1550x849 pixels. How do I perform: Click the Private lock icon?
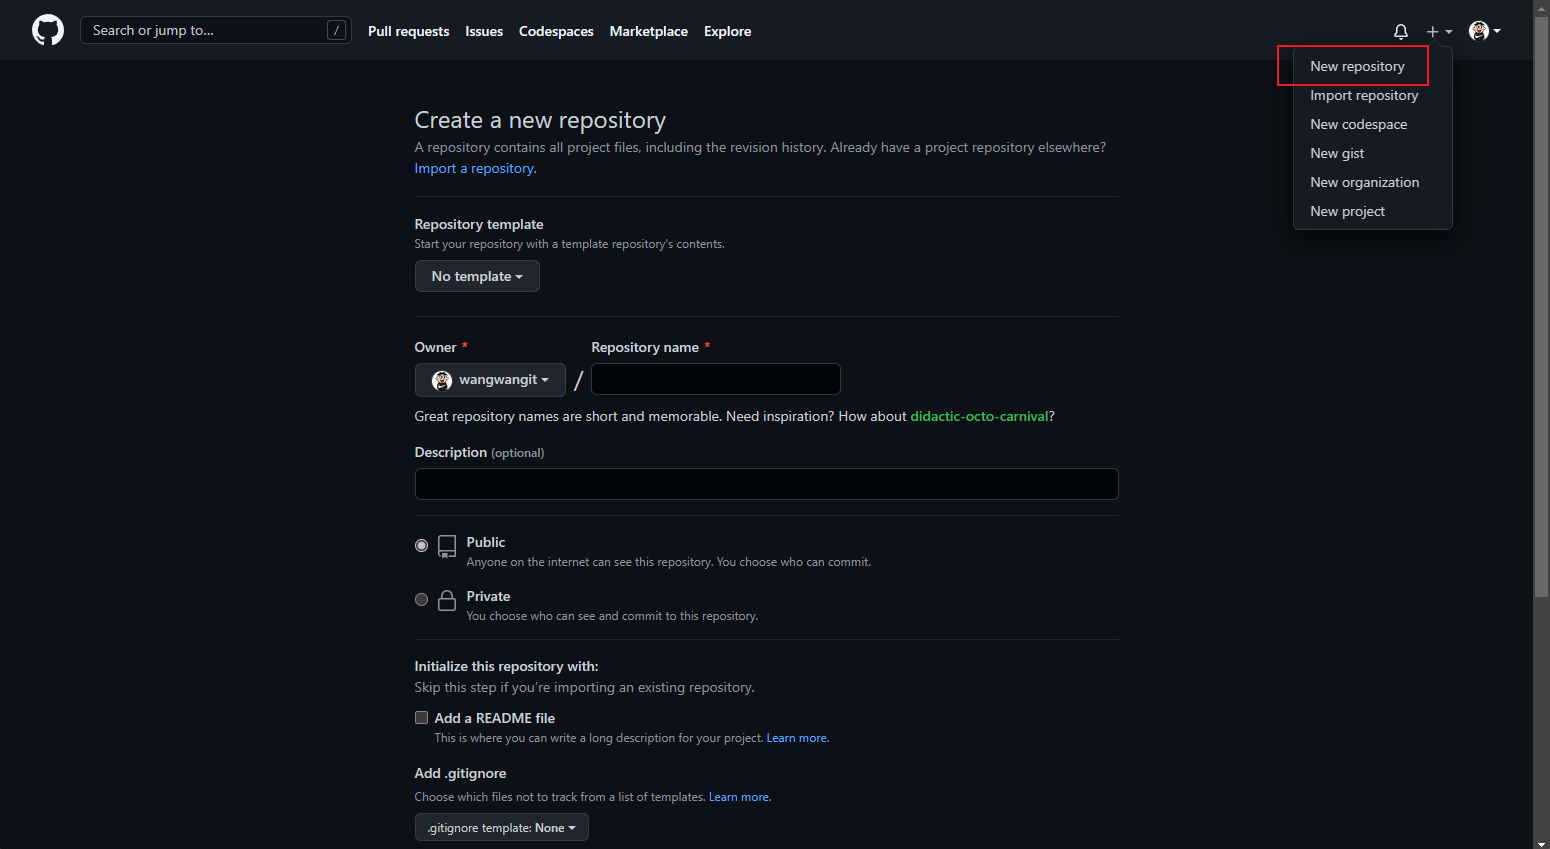point(447,600)
